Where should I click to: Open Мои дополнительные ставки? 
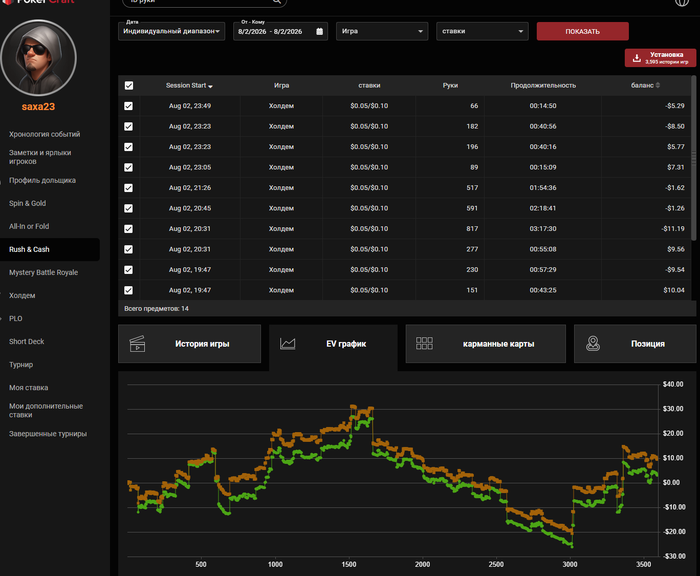(46, 410)
